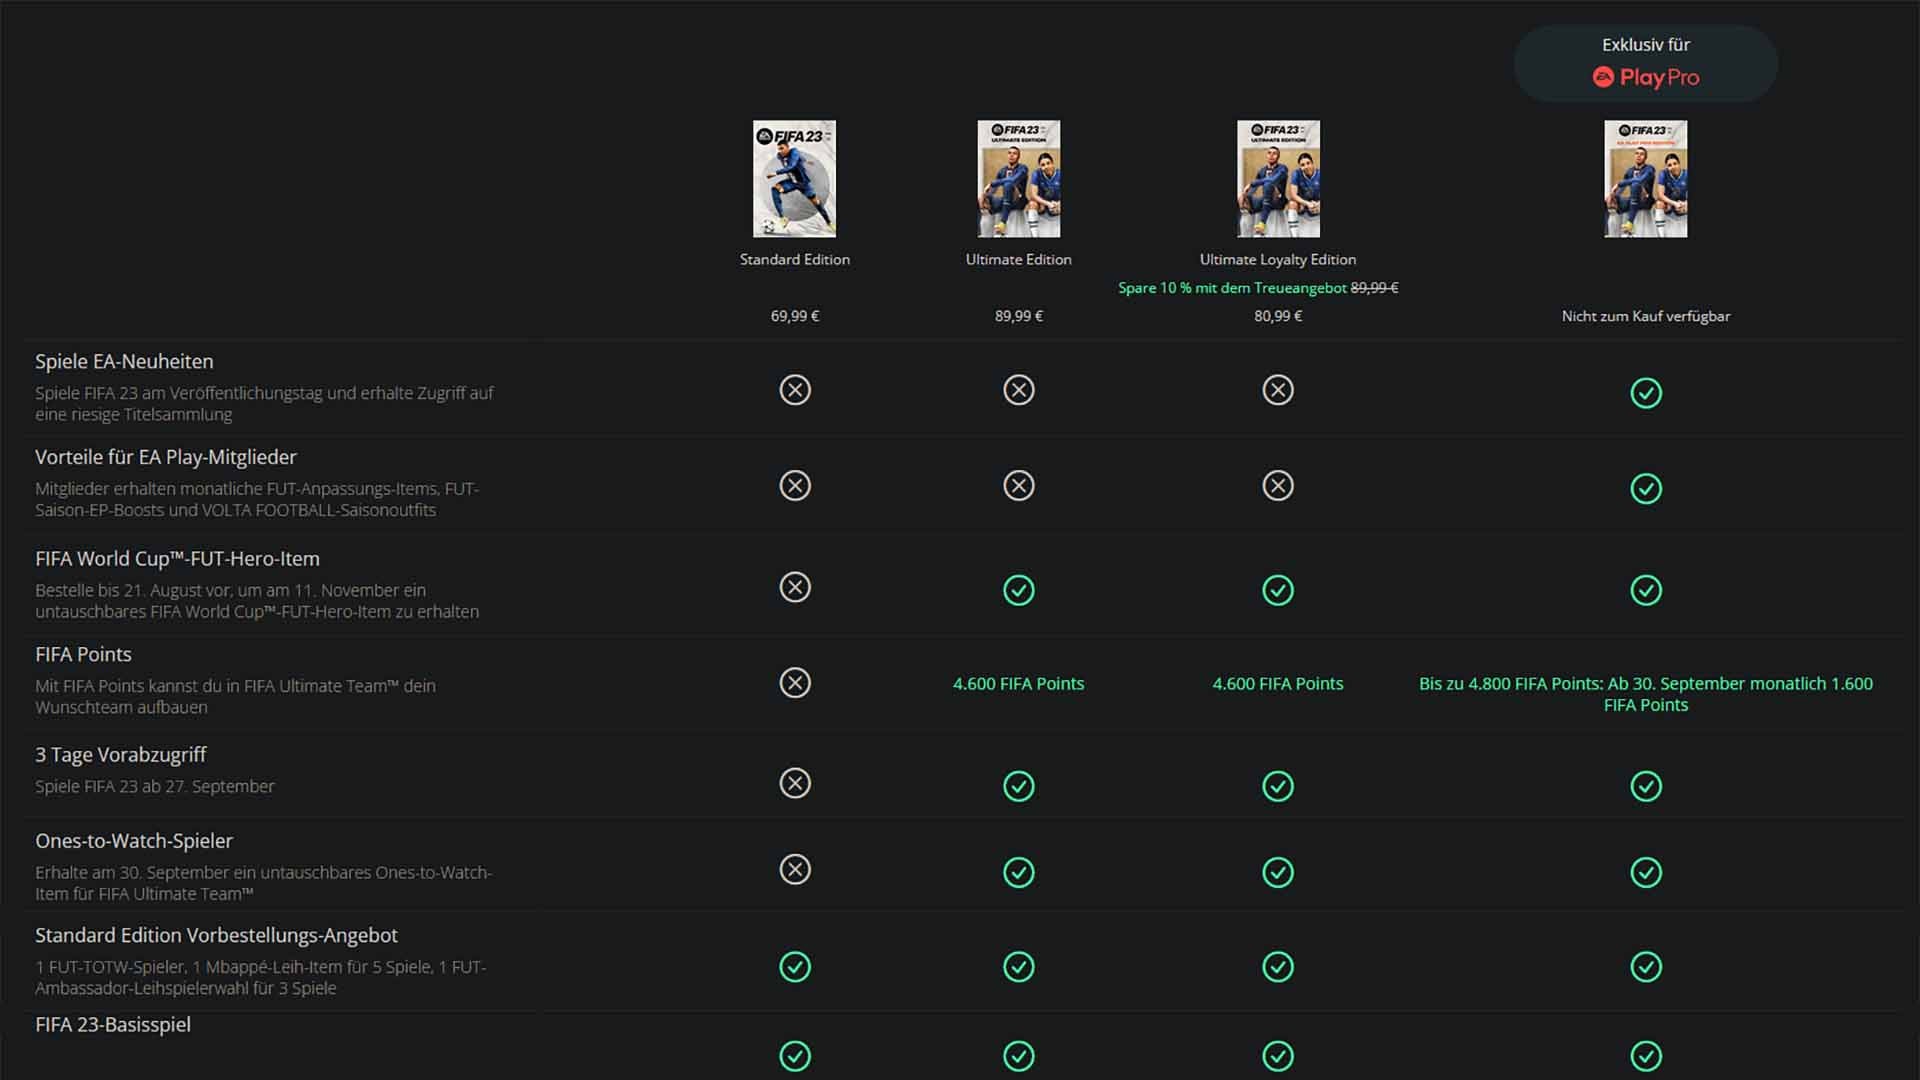Click the 3 Tage Vorabzugriff heading
This screenshot has width=1920, height=1080.
coord(121,755)
